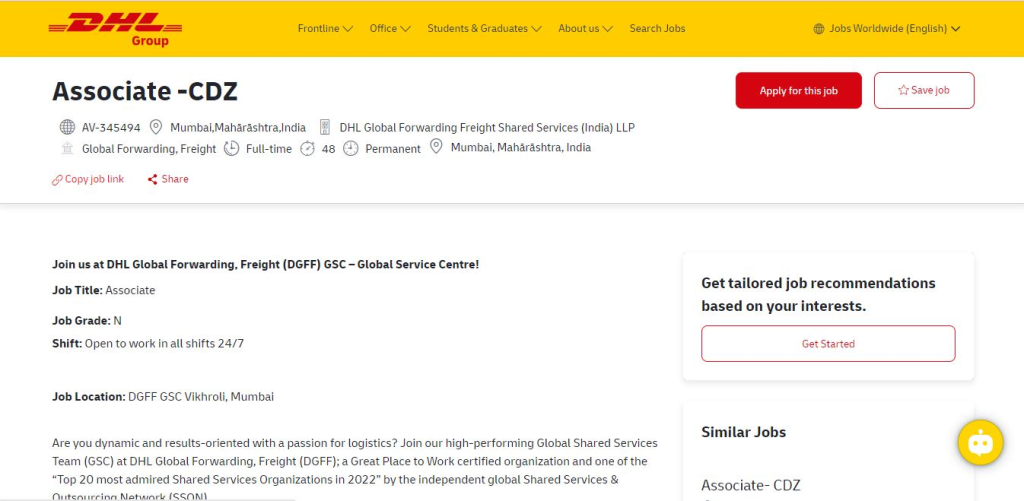Click Apply for this job button
Viewport: 1024px width, 501px height.
coord(799,90)
